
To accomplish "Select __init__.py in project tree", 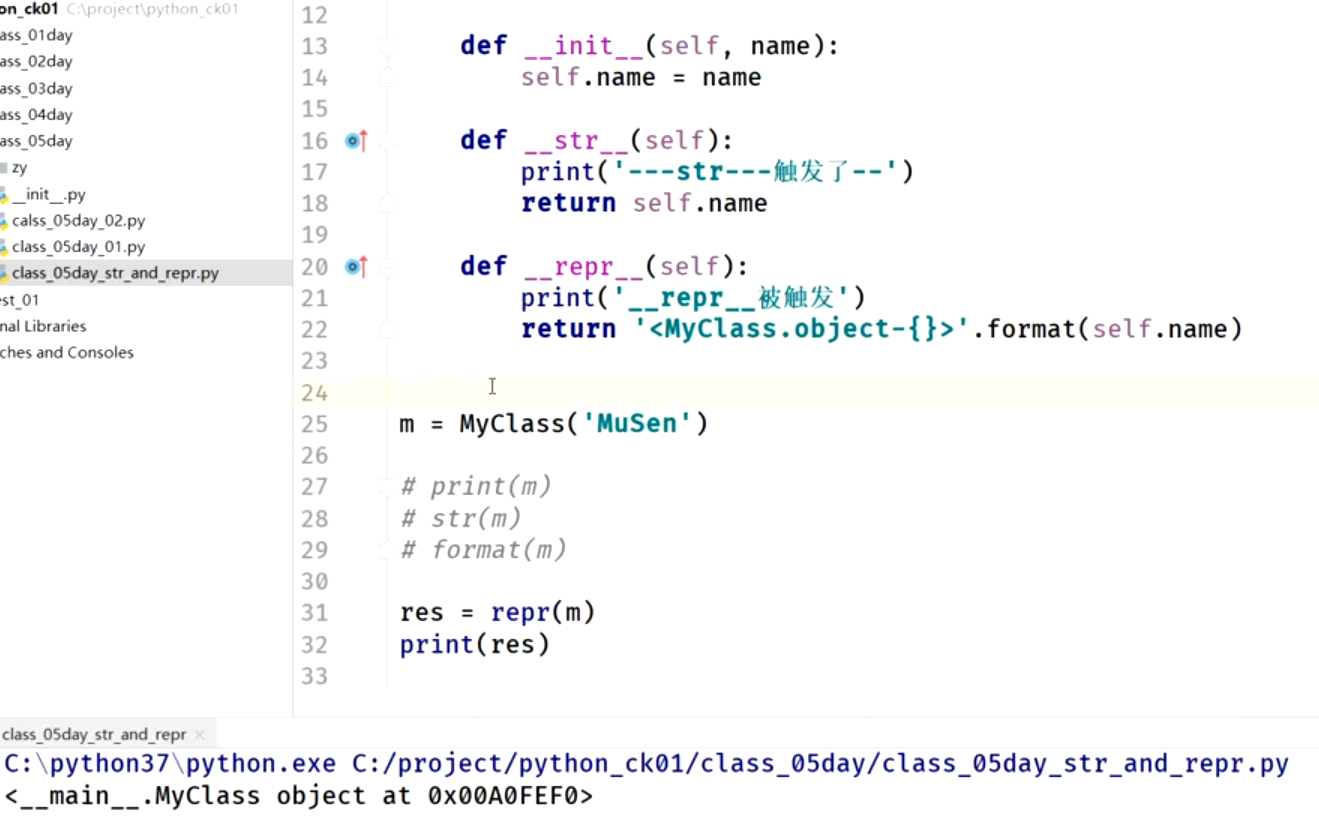I will tap(49, 195).
